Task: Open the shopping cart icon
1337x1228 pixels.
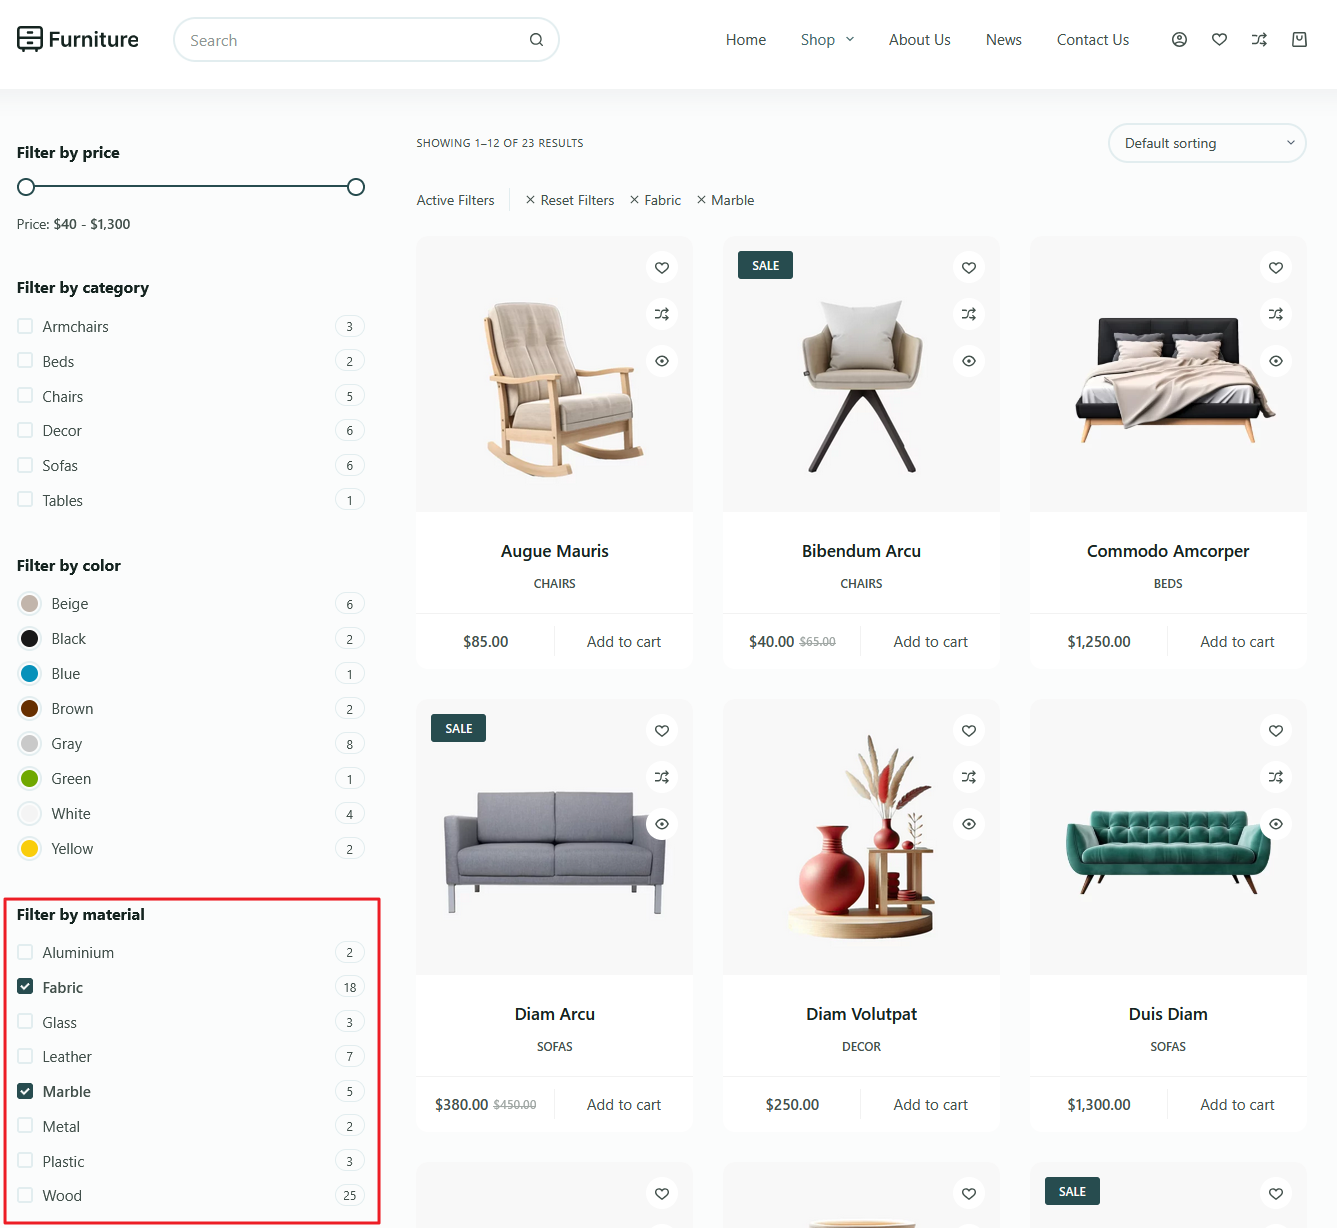Action: point(1299,39)
